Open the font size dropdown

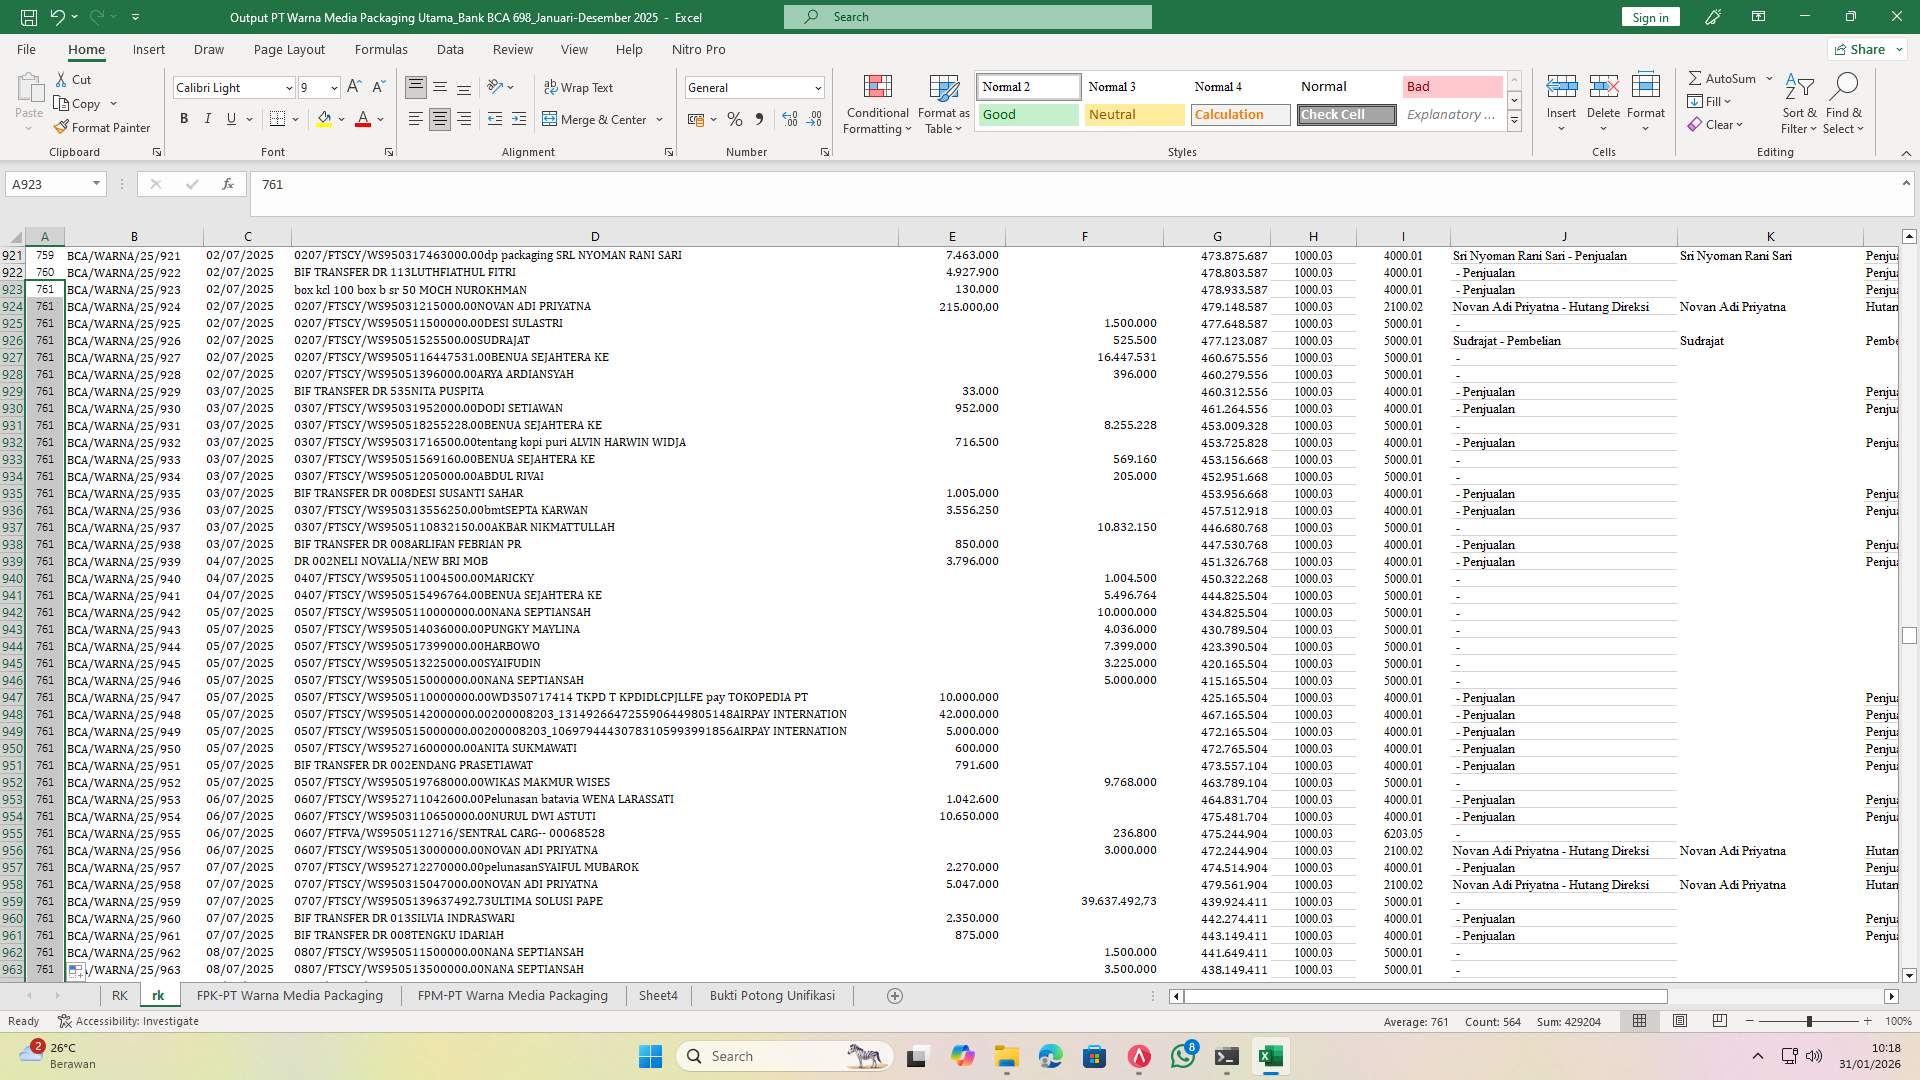tap(333, 87)
